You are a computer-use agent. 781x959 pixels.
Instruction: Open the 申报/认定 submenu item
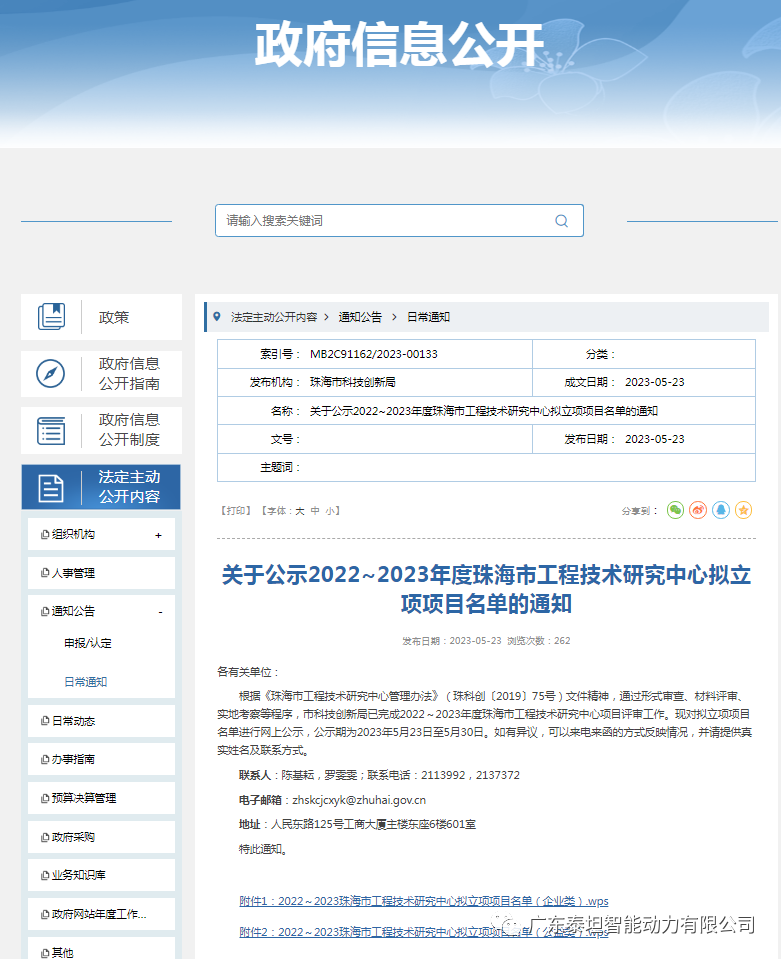pos(88,643)
